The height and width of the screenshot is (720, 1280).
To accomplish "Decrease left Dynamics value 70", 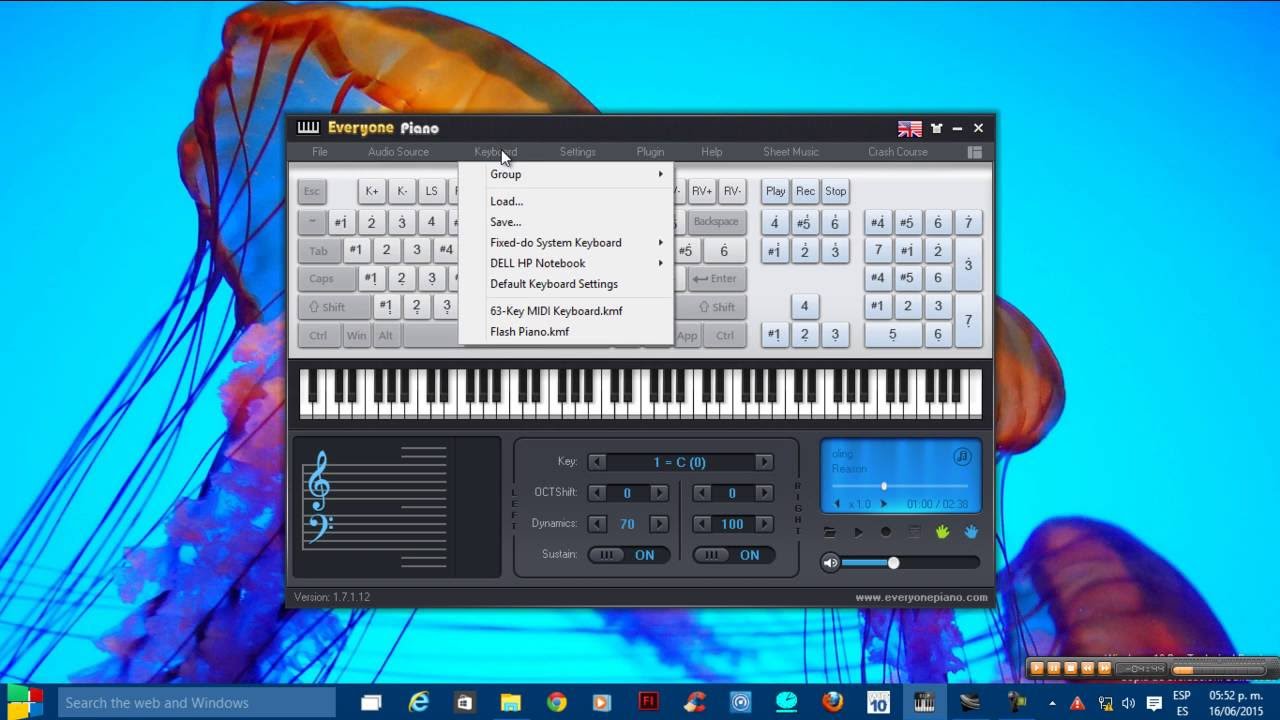I will [597, 524].
